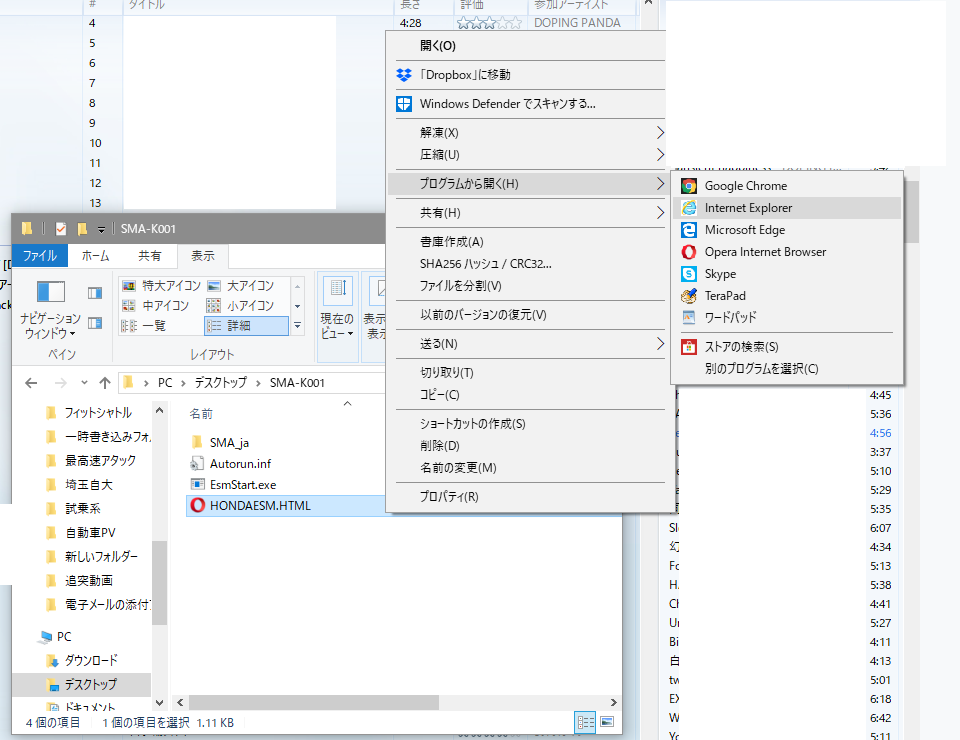Choose 名前の変更(M) in the context menu
960x740 pixels.
click(527, 468)
